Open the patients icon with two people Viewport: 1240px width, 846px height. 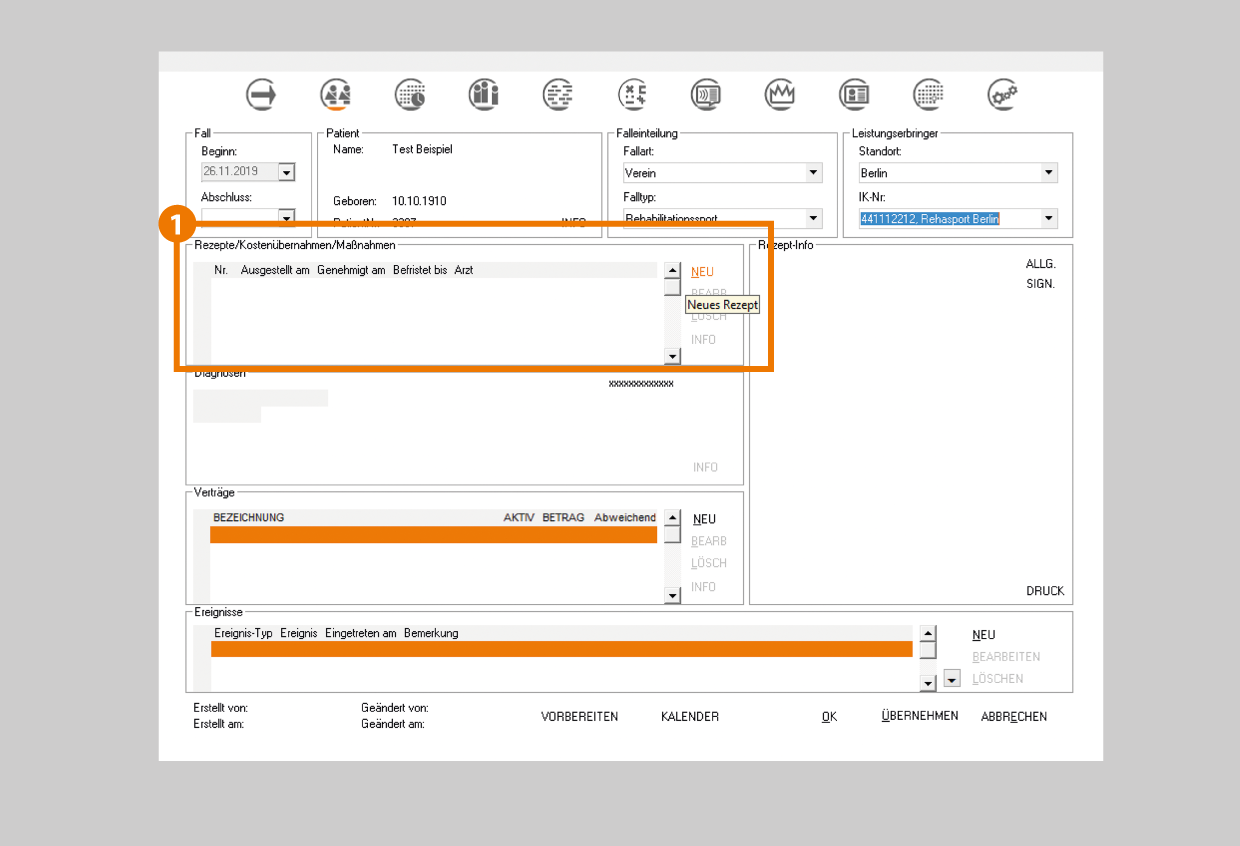pyautogui.click(x=335, y=94)
